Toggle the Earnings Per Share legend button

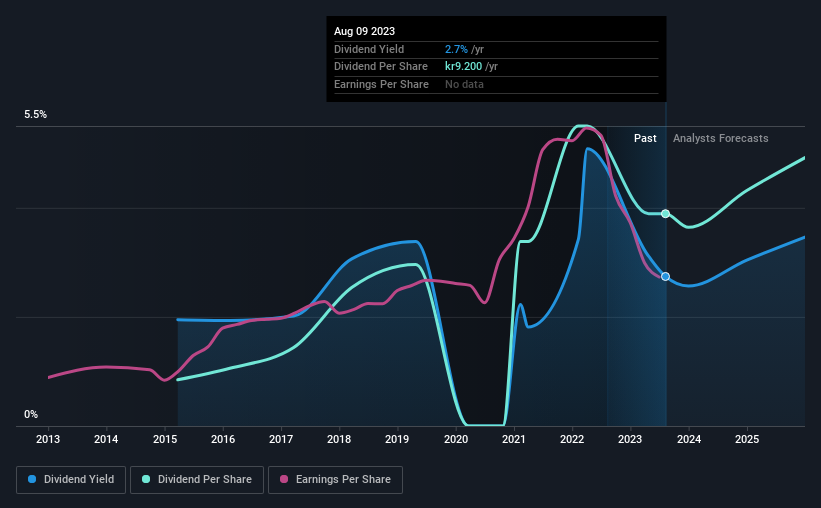[335, 480]
